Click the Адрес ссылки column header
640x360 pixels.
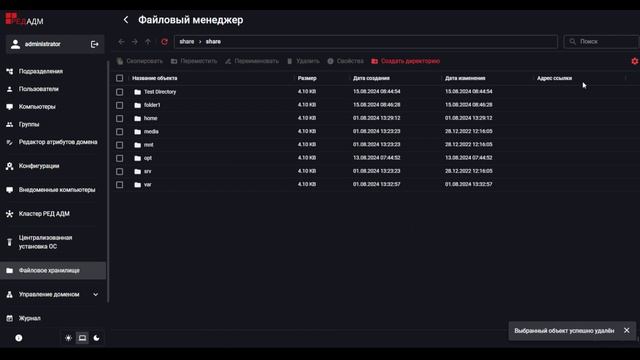tap(554, 78)
